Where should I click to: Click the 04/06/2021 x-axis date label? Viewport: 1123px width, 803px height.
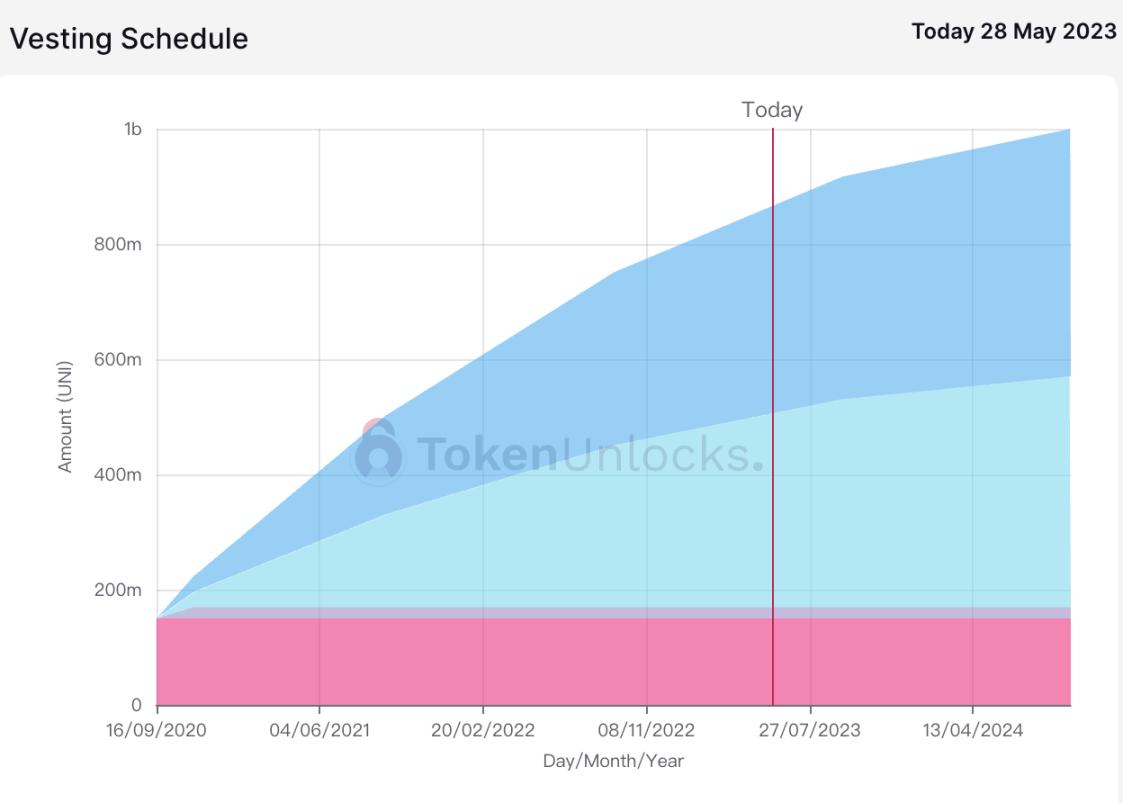[x=319, y=730]
